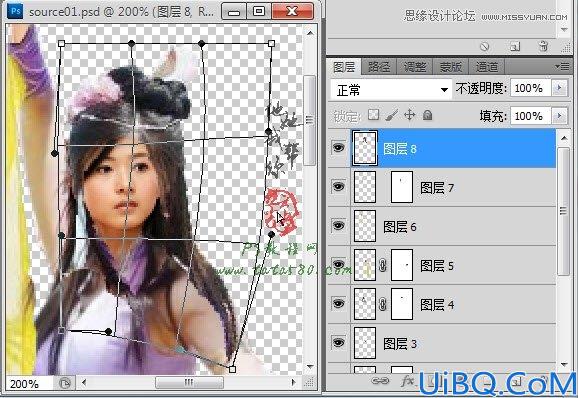Open the layers panel flyout menu
This screenshot has height=398, width=578.
562,67
